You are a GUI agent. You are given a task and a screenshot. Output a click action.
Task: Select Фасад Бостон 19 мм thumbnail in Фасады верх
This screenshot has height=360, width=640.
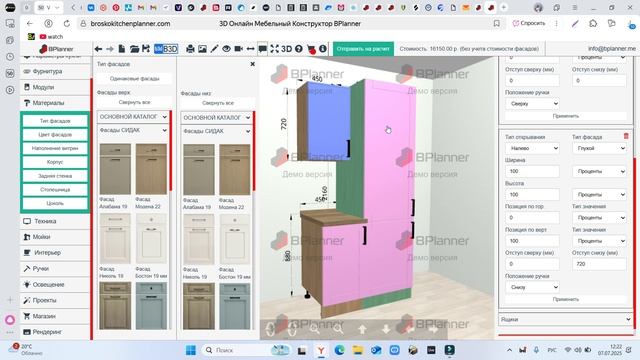(151, 238)
